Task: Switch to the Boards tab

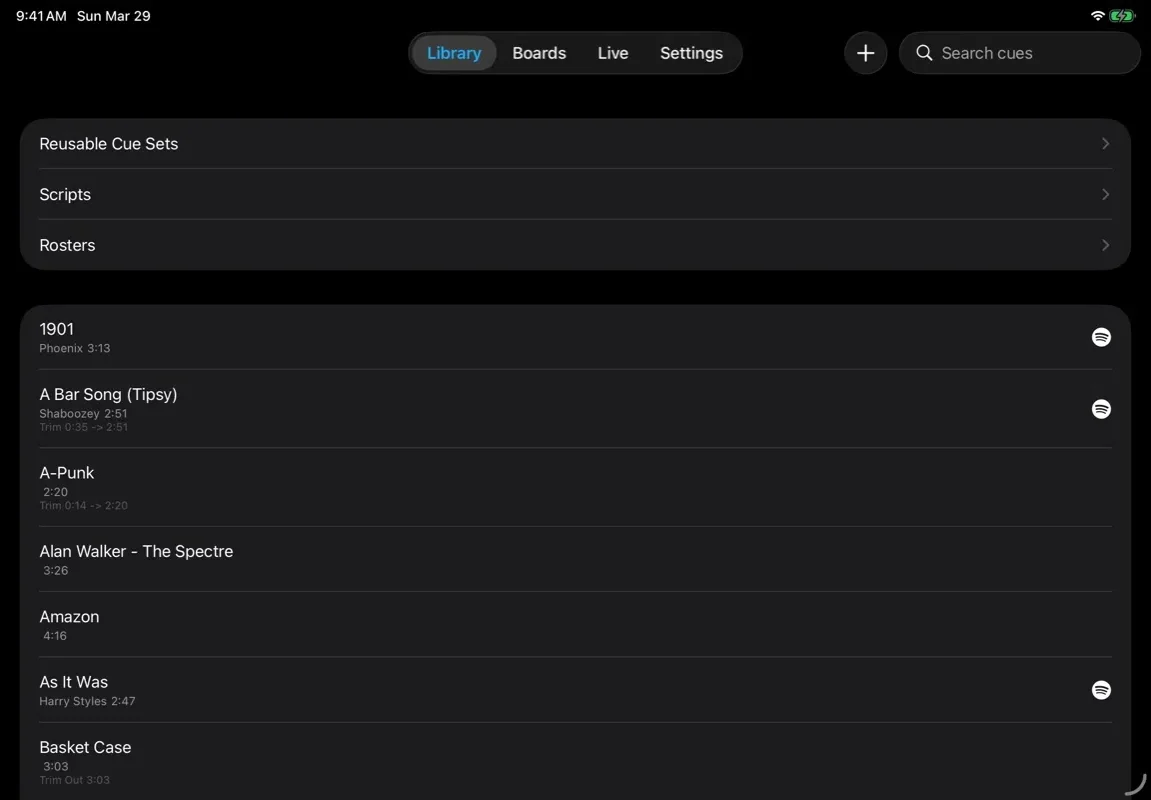Action: point(539,52)
